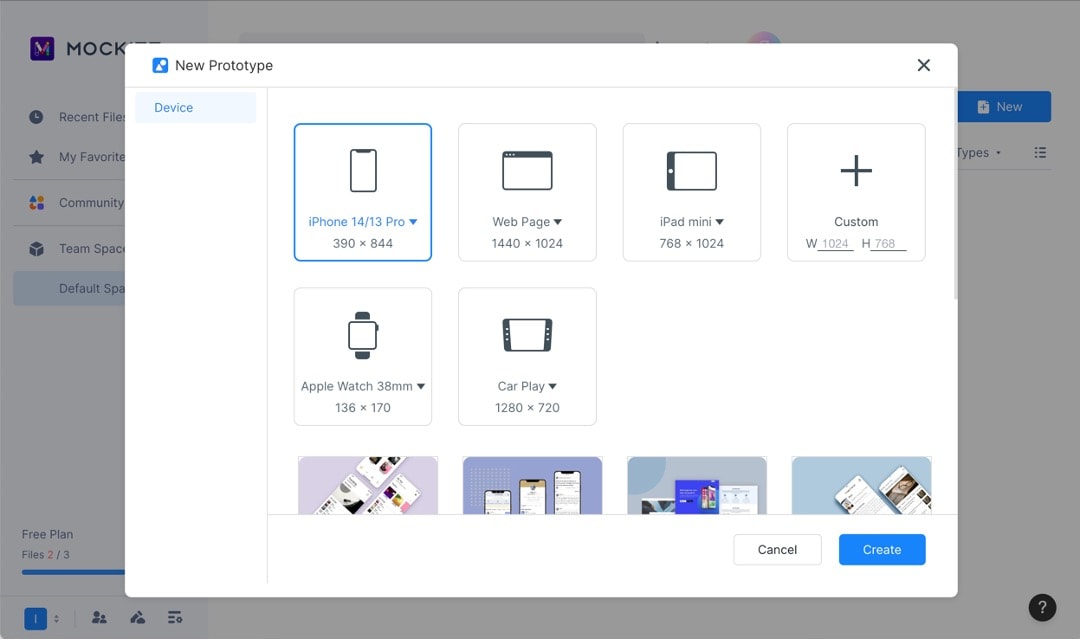Click the Custom size plus icon
Image resolution: width=1080 pixels, height=640 pixels.
(856, 170)
